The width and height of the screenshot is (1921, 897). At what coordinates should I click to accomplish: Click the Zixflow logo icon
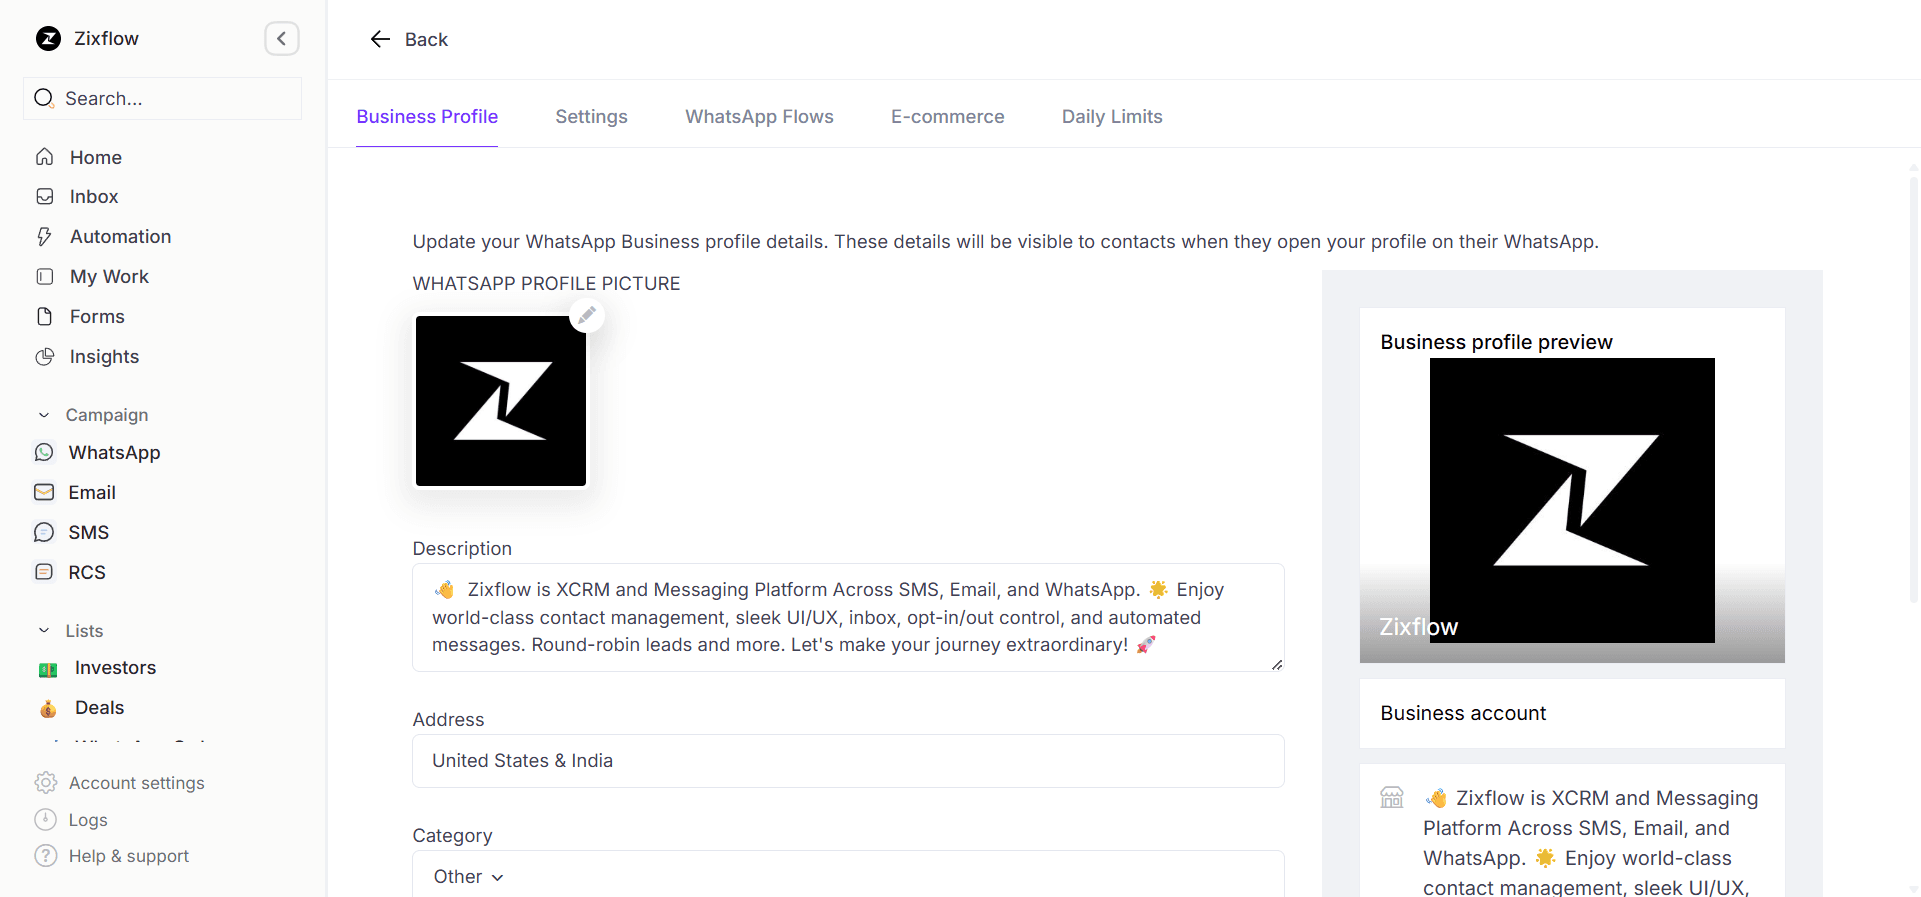48,39
